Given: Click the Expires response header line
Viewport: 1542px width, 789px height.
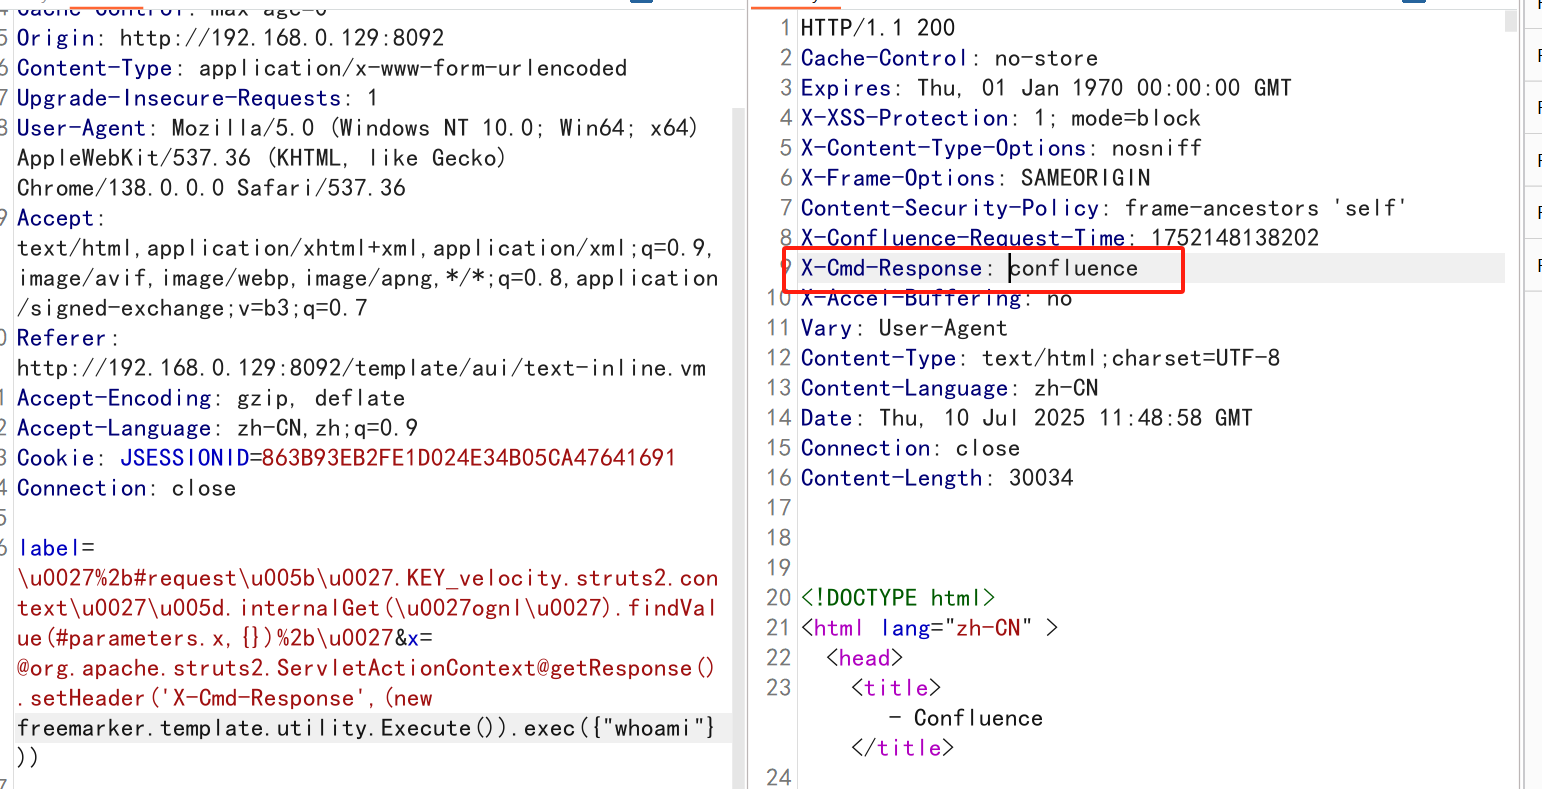Looking at the screenshot, I should tap(1046, 88).
